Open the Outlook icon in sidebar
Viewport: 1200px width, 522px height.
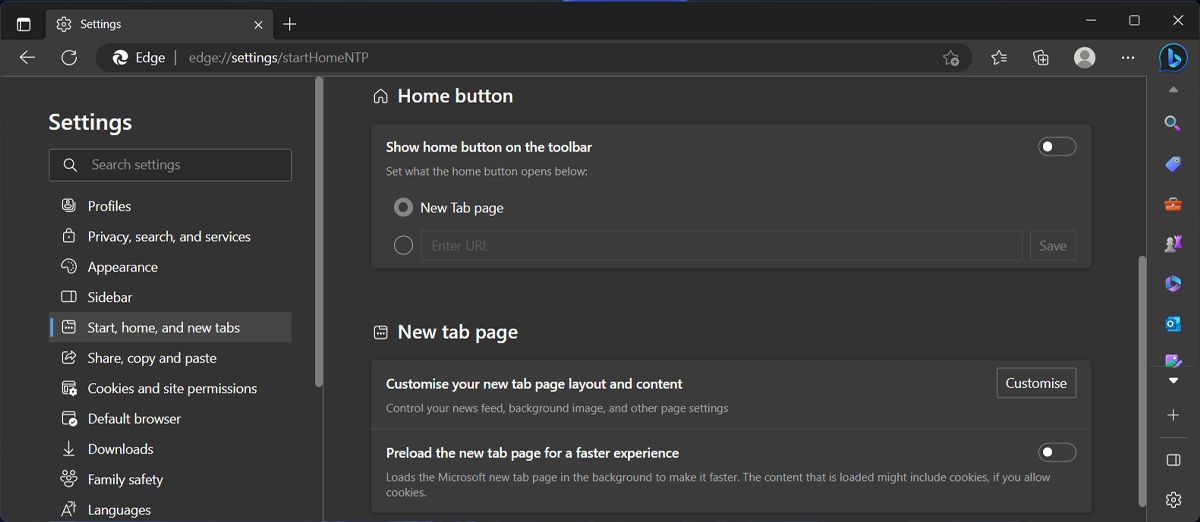(1173, 324)
